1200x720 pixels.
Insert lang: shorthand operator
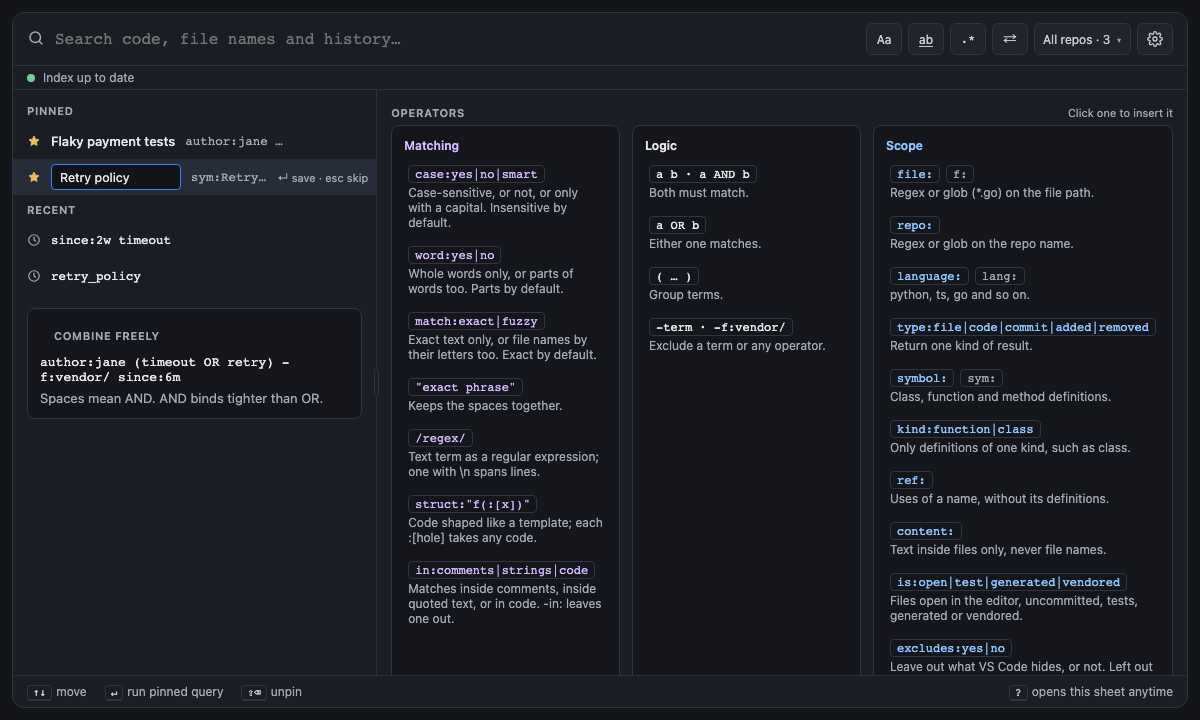tap(1000, 276)
